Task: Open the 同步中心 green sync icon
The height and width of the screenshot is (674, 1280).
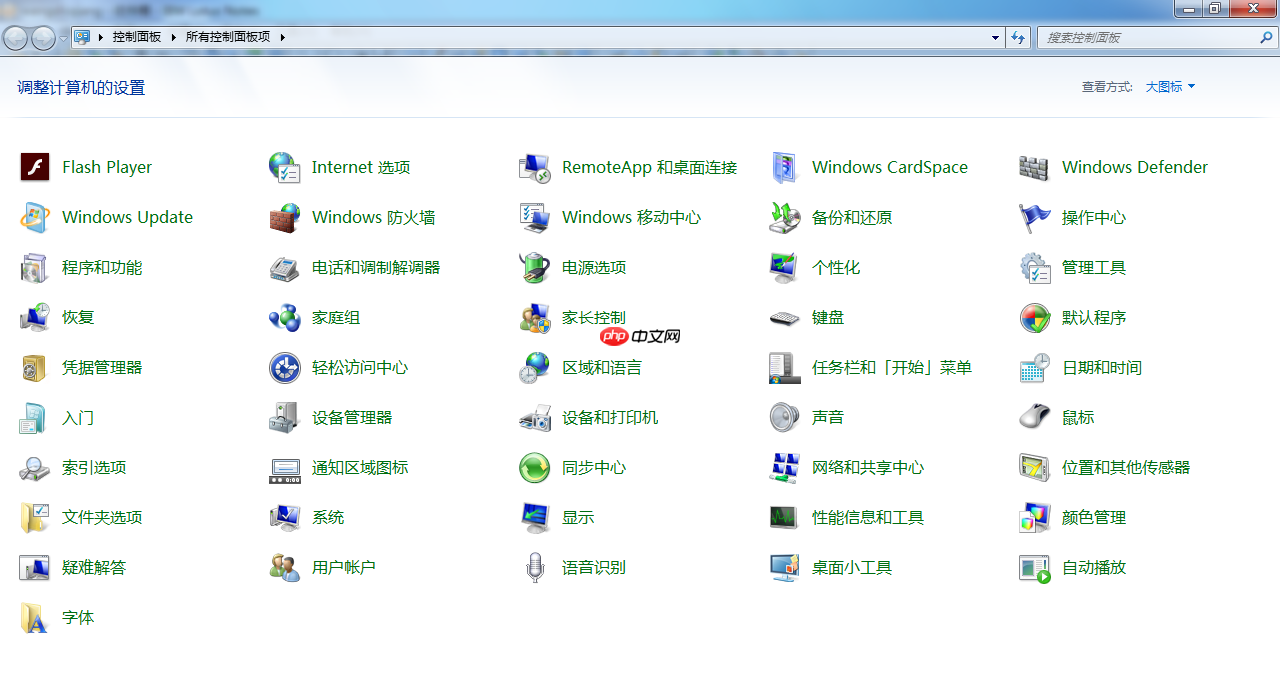Action: tap(535, 467)
